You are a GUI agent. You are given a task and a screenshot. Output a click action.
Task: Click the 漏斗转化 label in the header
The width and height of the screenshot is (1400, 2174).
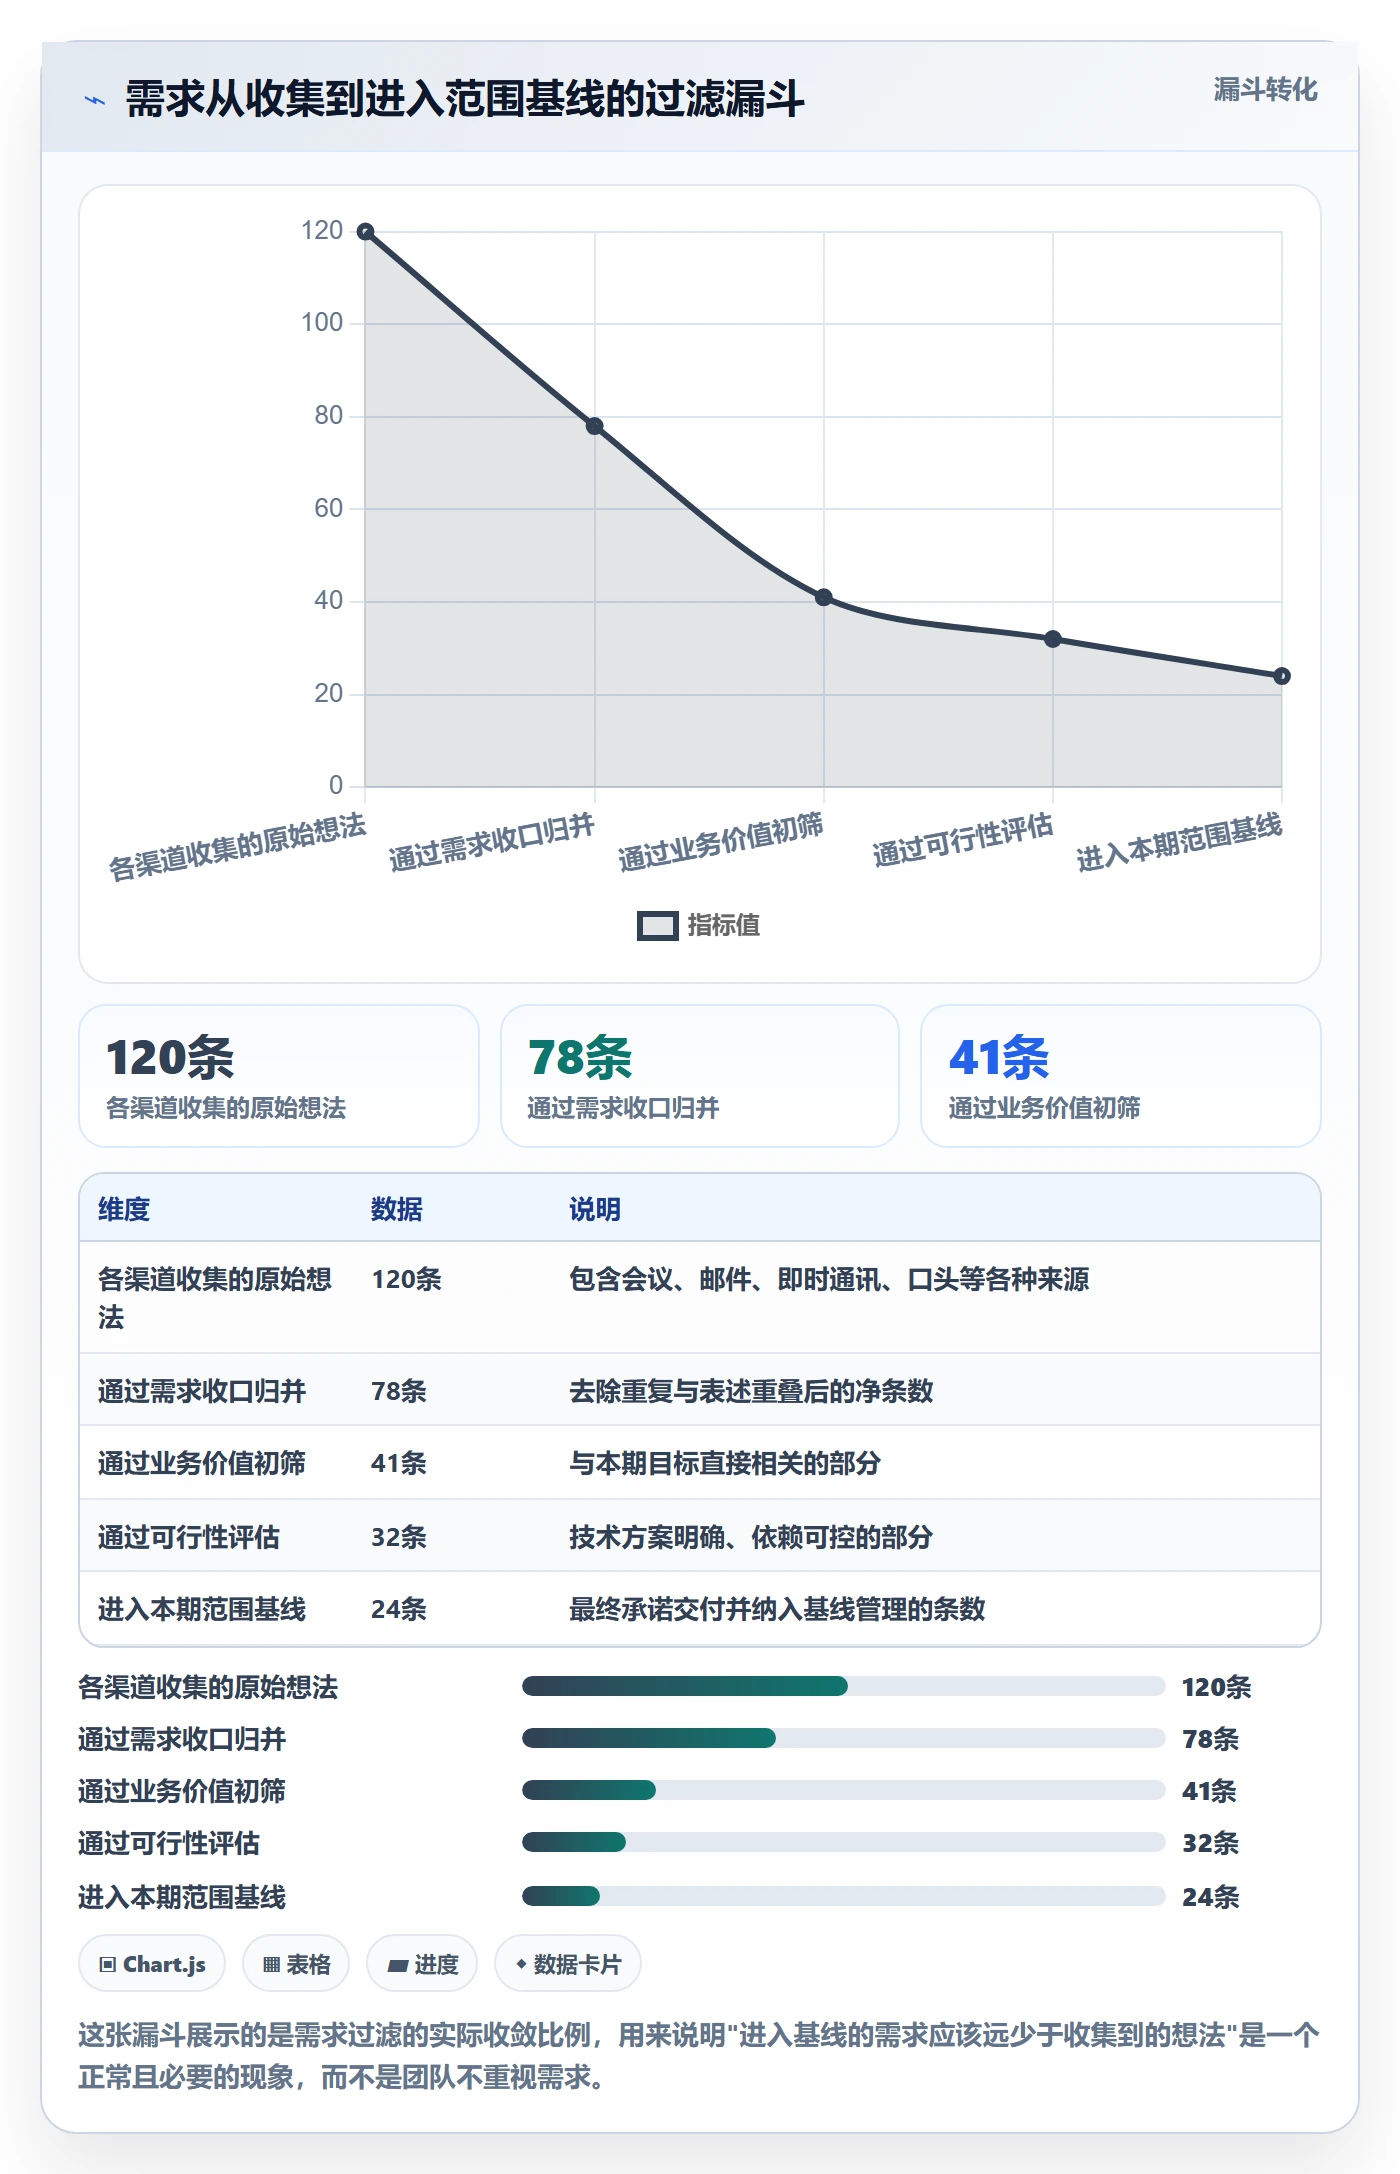click(x=1265, y=90)
